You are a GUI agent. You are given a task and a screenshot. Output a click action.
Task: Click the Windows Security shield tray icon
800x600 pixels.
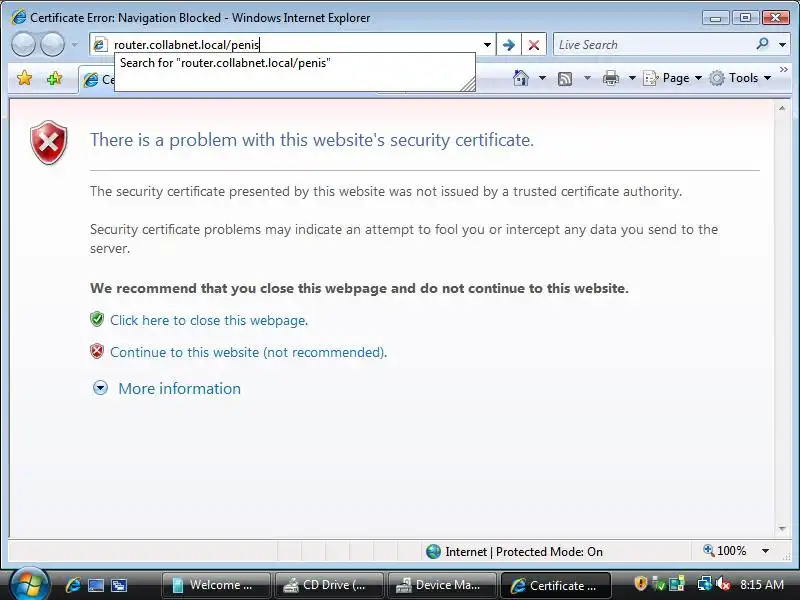(640, 584)
